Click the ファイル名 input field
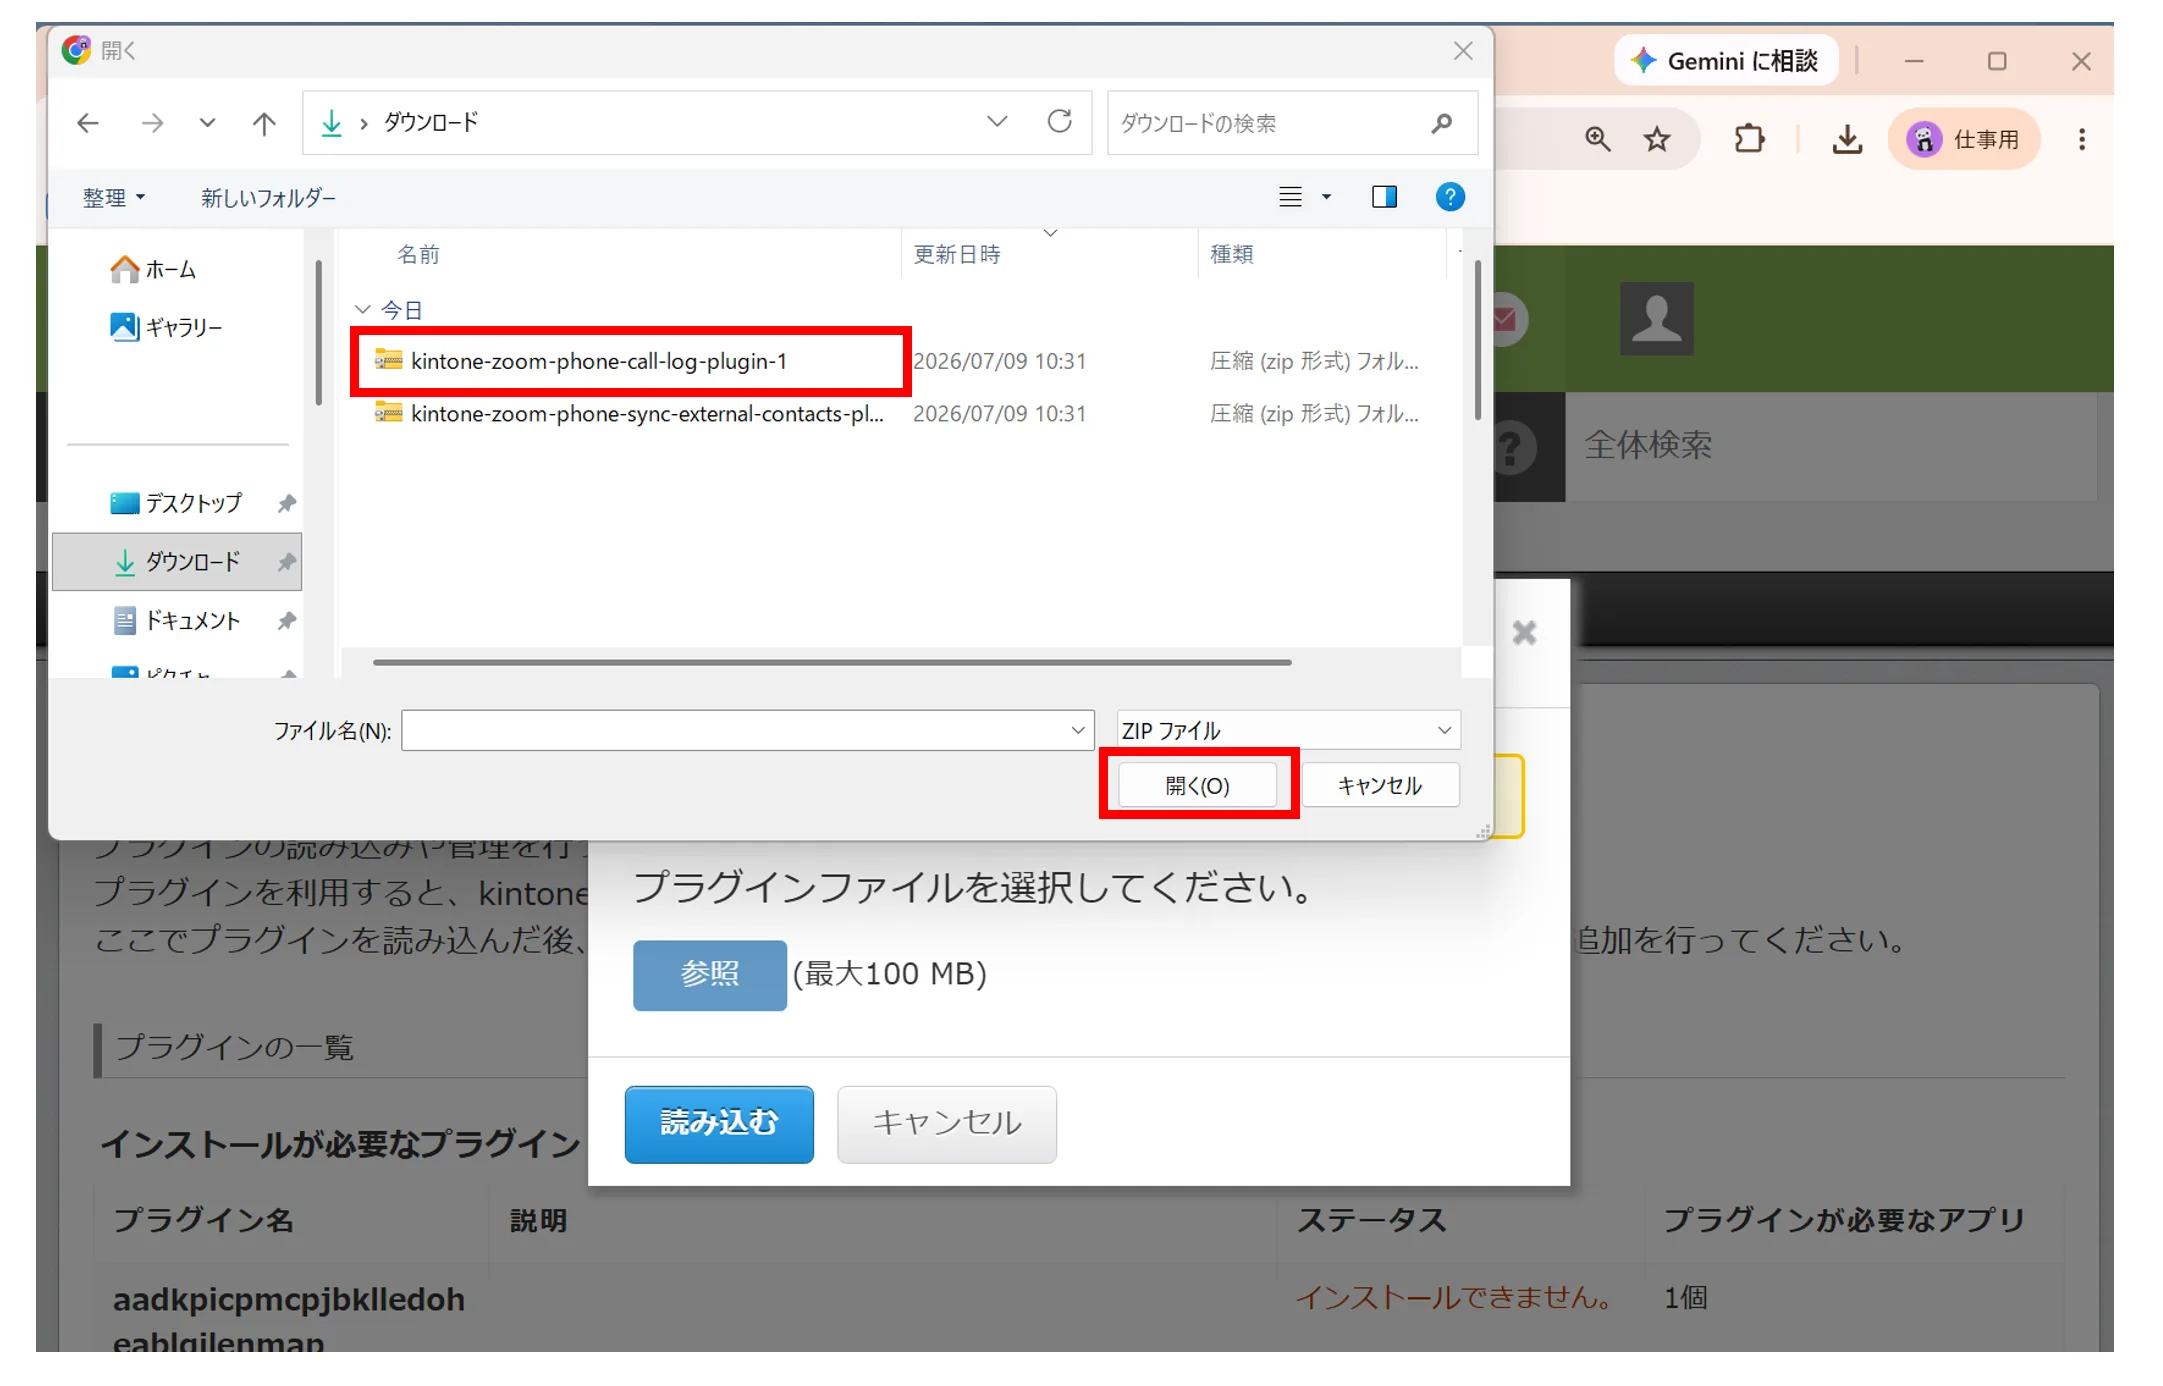 pyautogui.click(x=747, y=730)
